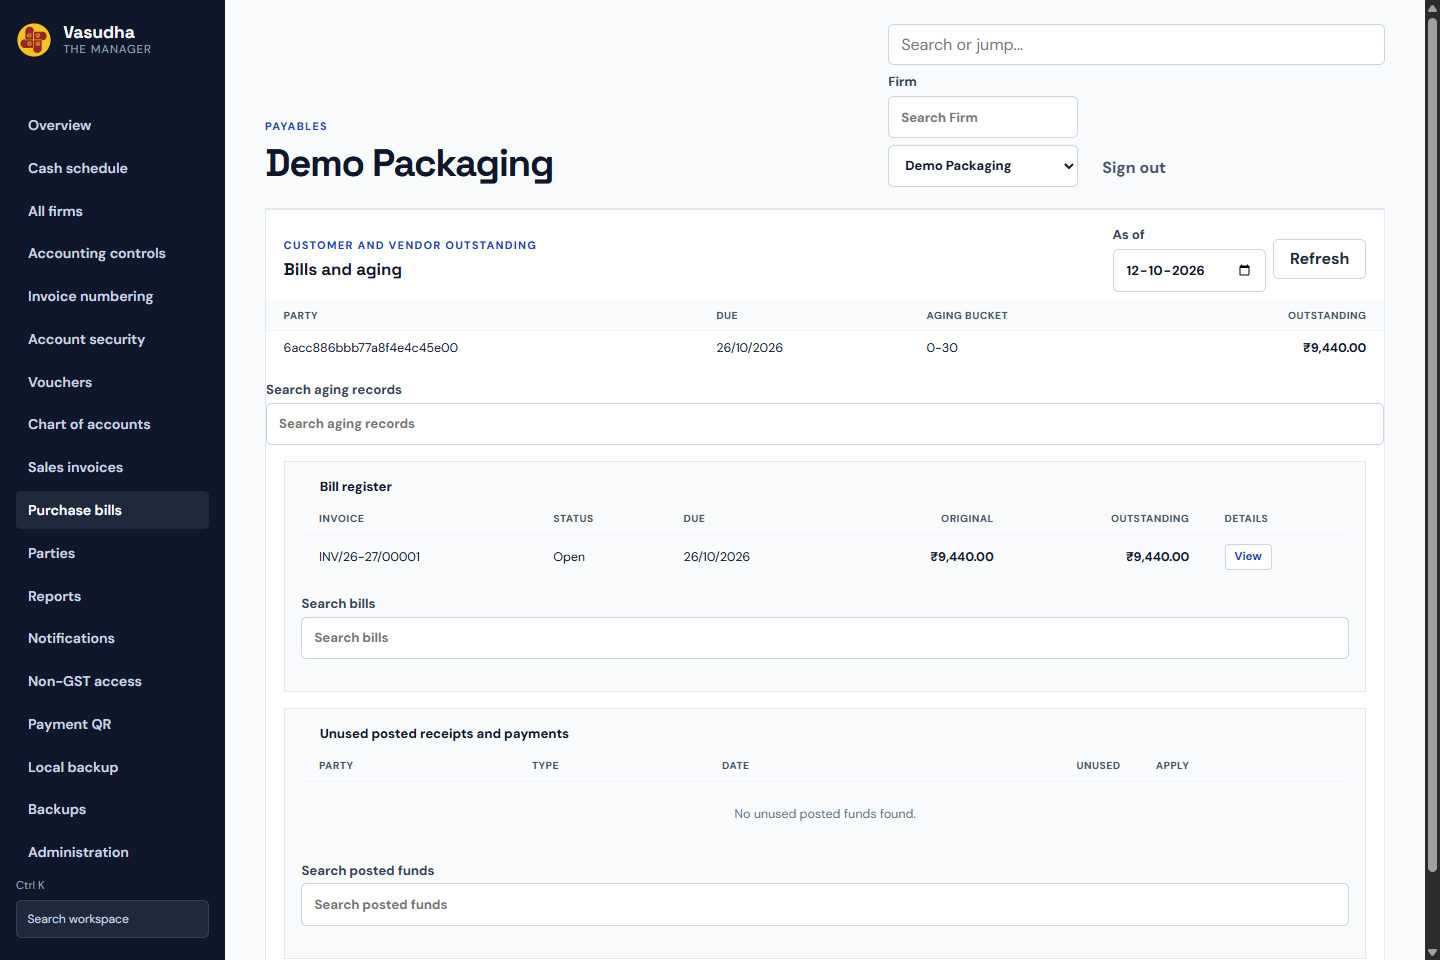Click the Refresh button
The width and height of the screenshot is (1440, 960).
[1319, 259]
